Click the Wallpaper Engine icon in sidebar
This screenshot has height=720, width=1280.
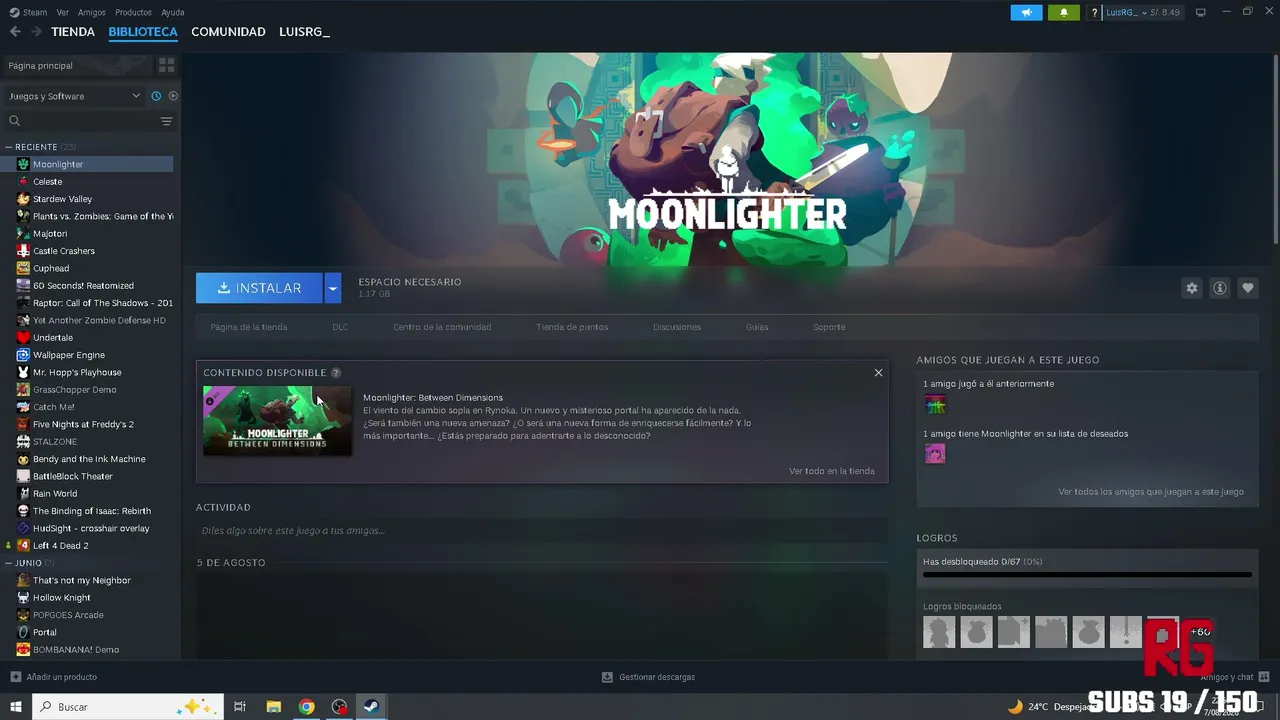pyautogui.click(x=23, y=355)
